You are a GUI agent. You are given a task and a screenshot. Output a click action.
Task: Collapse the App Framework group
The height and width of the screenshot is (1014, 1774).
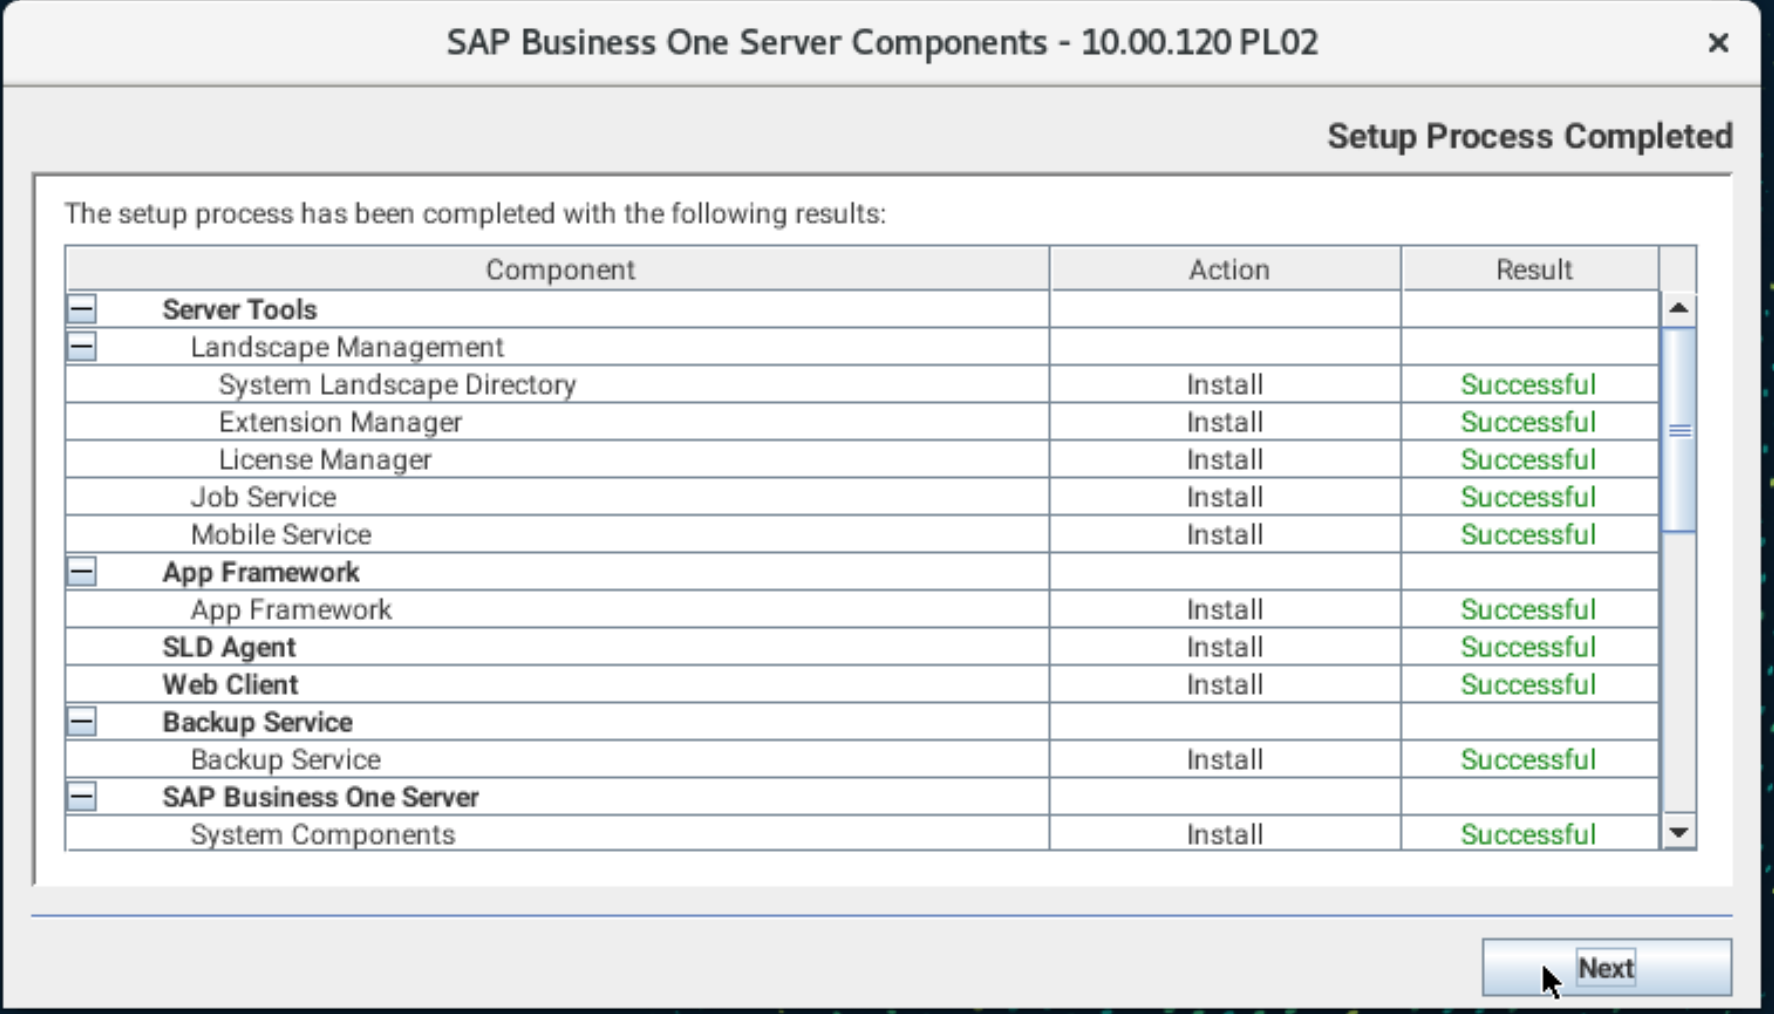coord(82,572)
